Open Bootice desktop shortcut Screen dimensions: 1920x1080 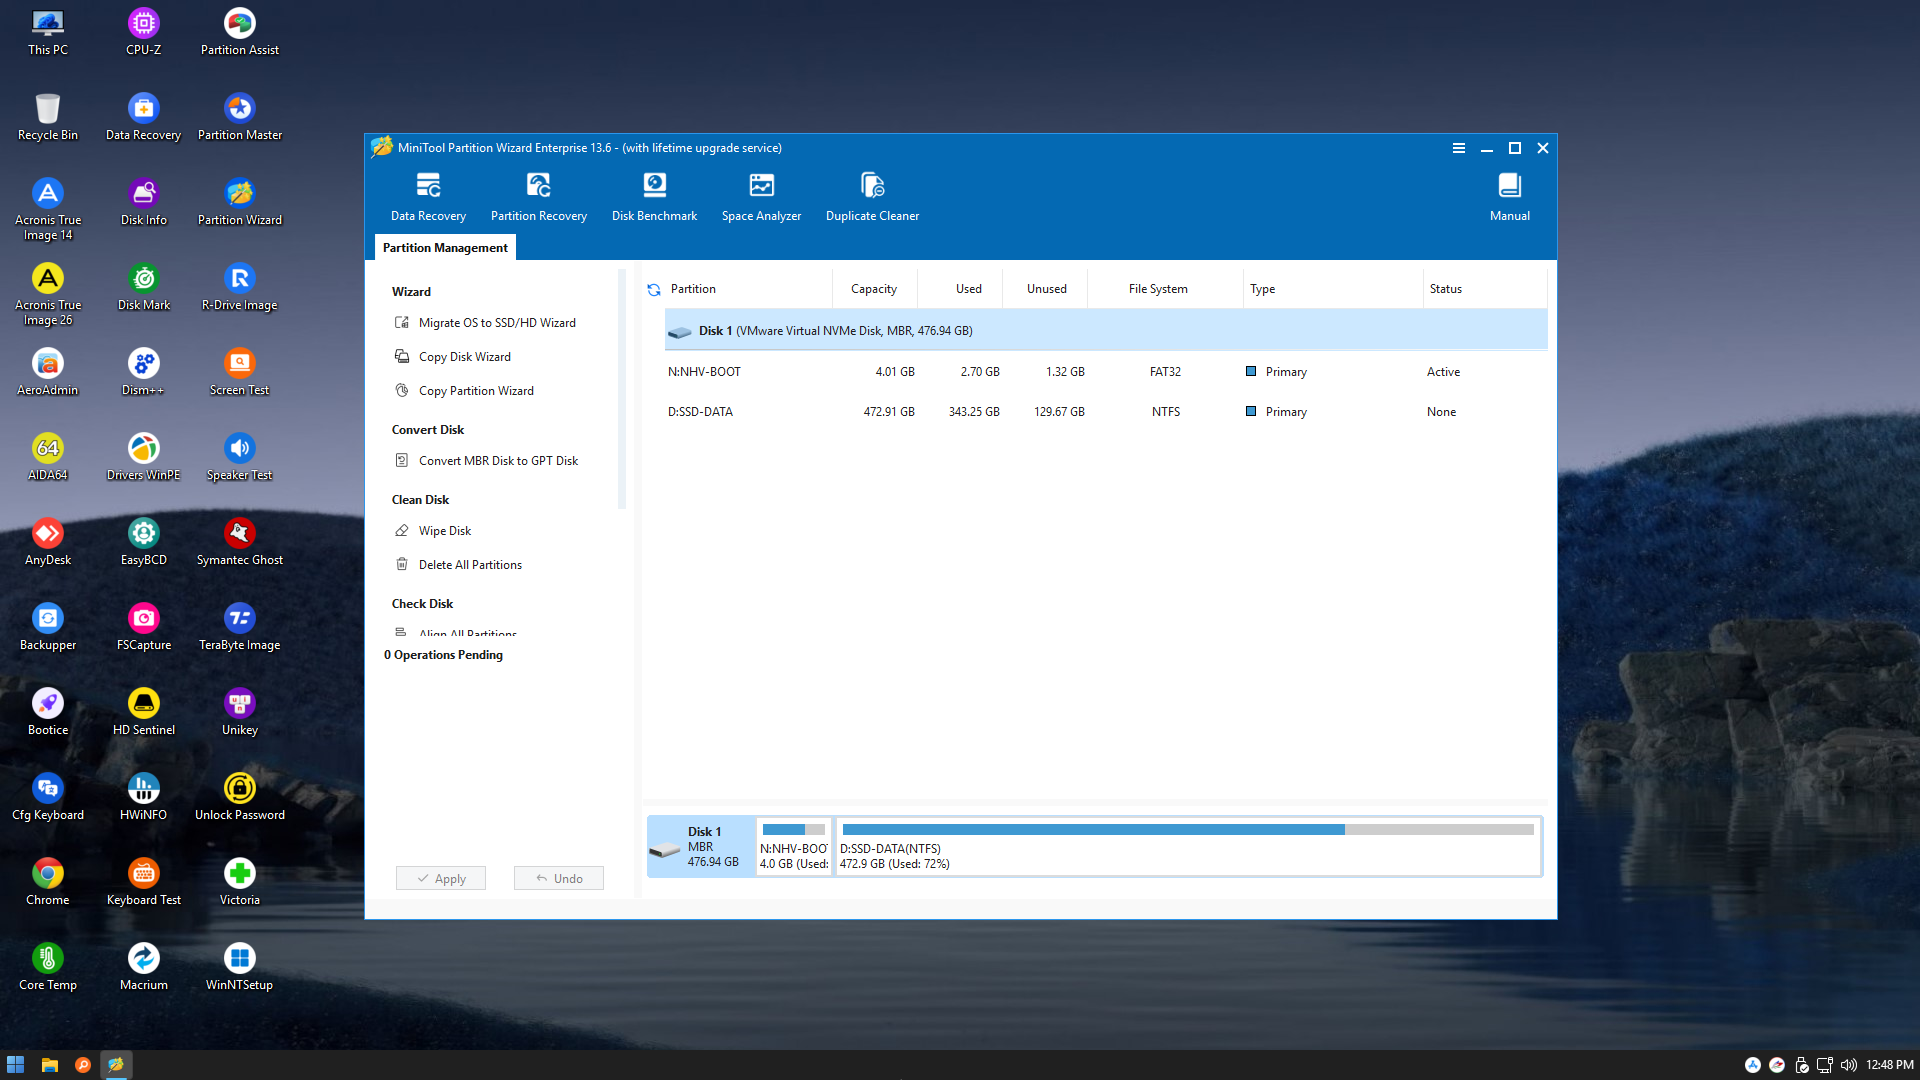pos(48,712)
